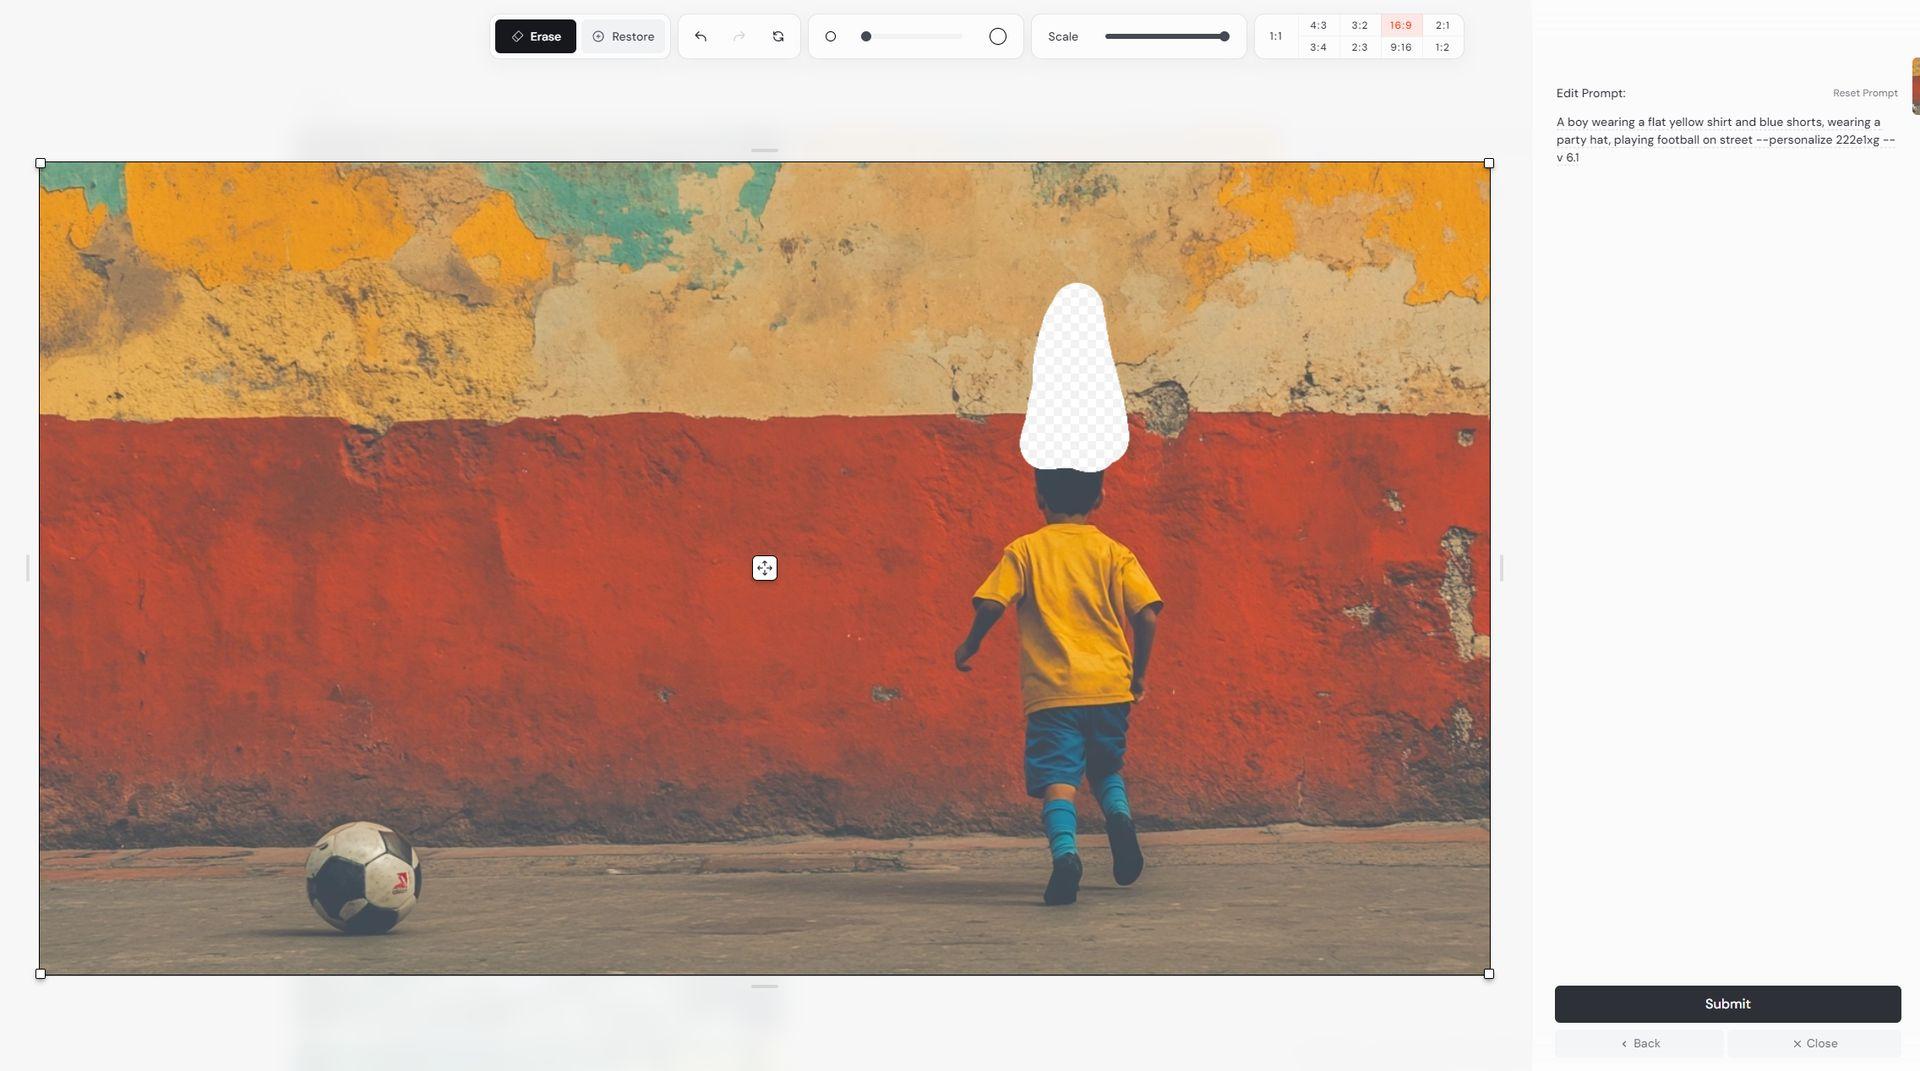1920x1071 pixels.
Task: Click the Scale label
Action: tap(1063, 37)
